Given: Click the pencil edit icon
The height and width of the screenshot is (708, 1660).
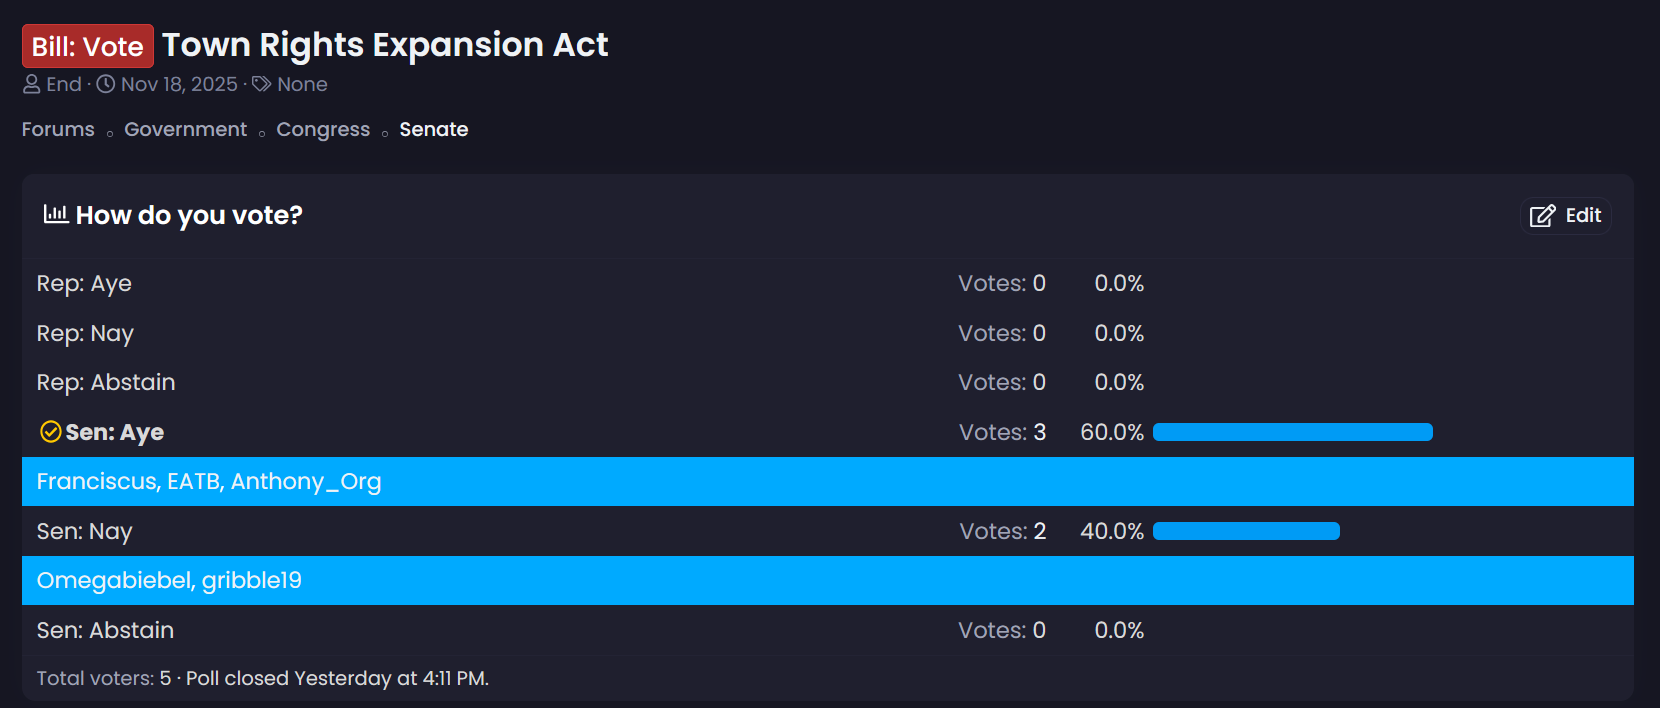Looking at the screenshot, I should 1543,216.
